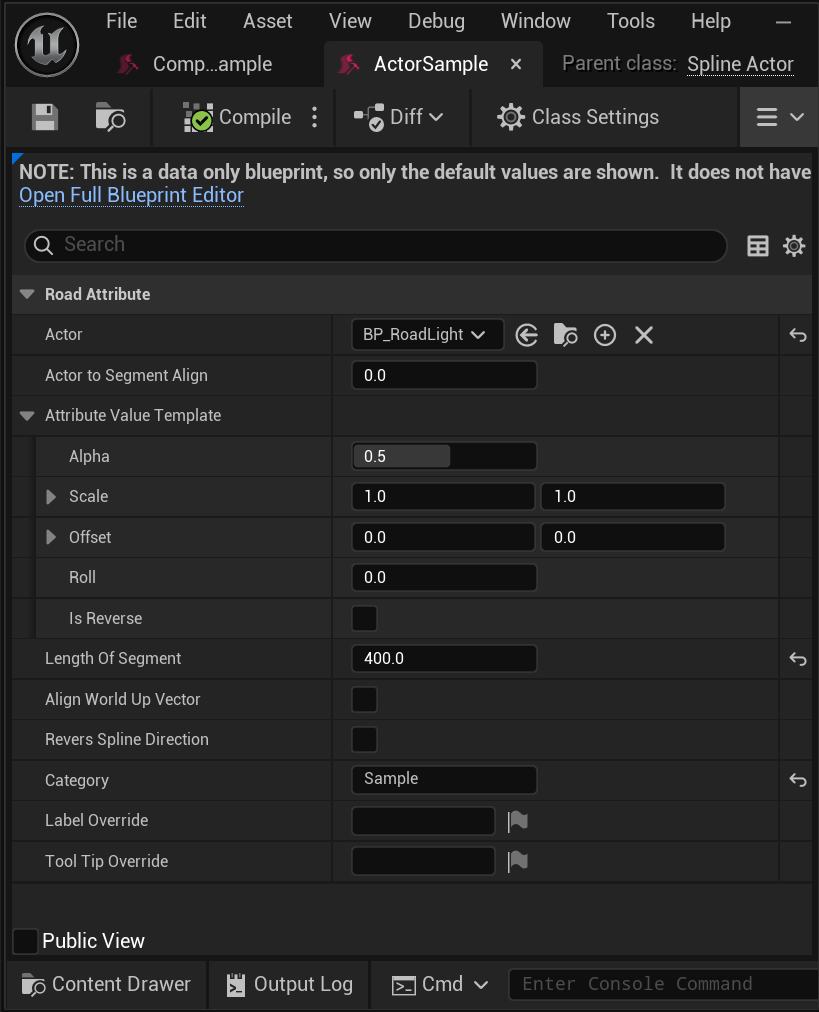Toggle the Public View checkbox
Screen dimensions: 819x1012
pyautogui.click(x=25, y=941)
